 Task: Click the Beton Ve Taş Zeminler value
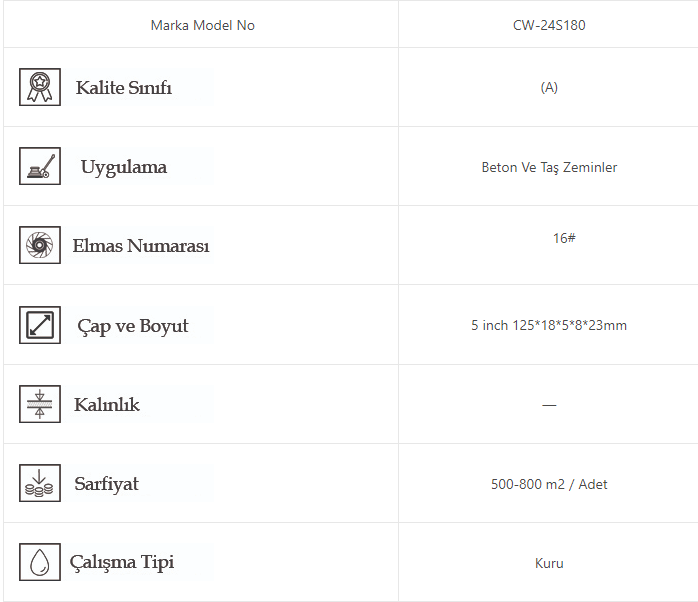click(549, 167)
